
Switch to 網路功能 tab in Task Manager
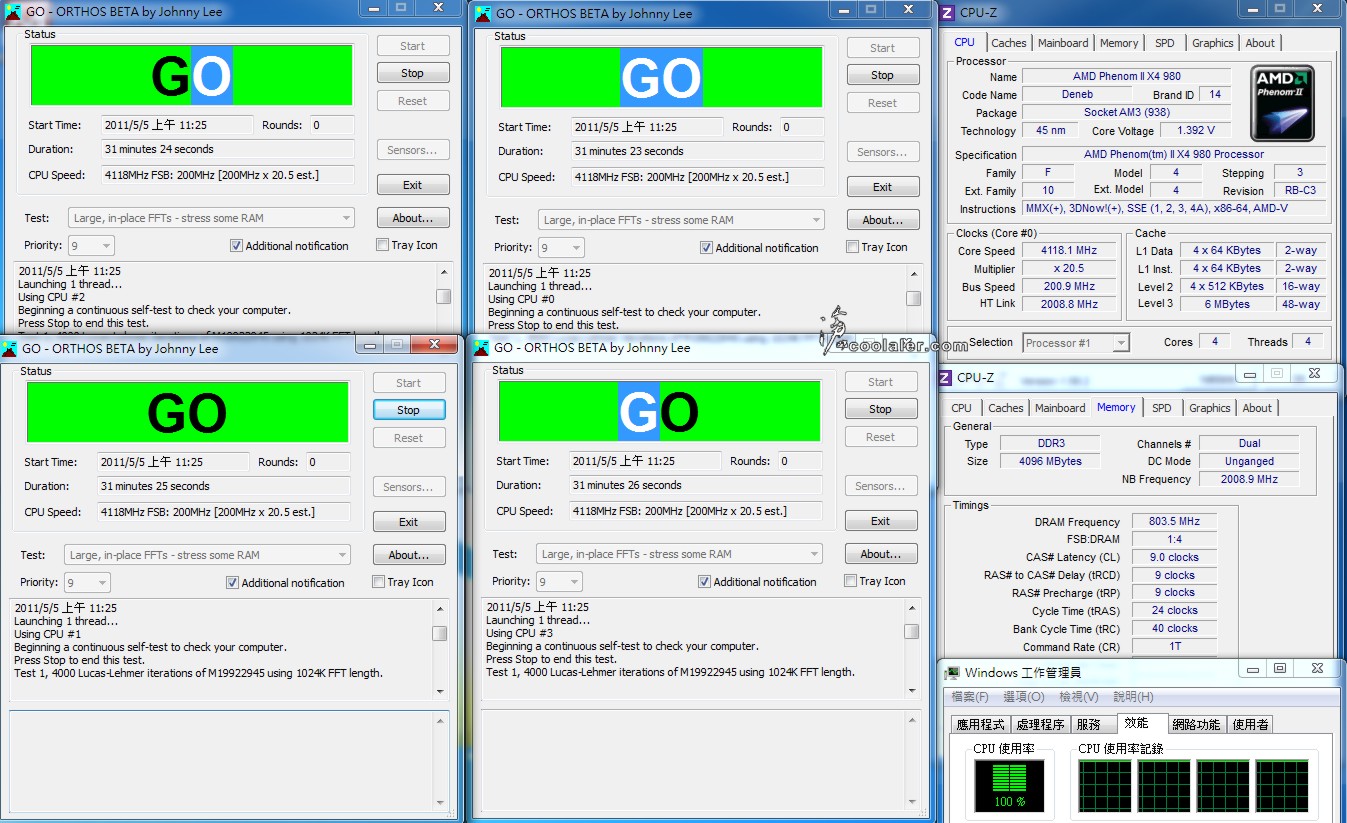[x=1196, y=725]
